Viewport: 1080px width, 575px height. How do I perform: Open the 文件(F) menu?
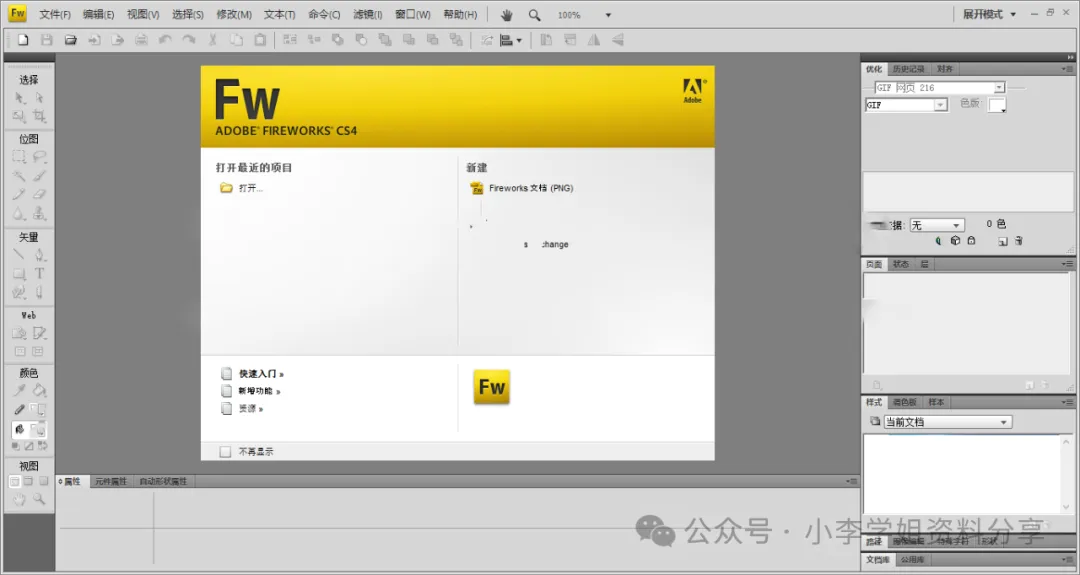tap(54, 14)
